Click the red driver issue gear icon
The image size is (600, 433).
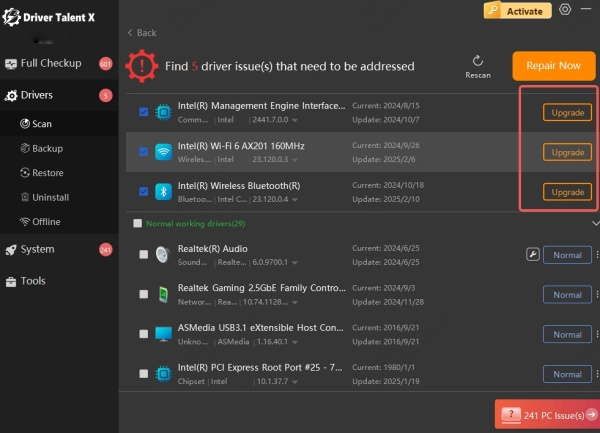(142, 67)
